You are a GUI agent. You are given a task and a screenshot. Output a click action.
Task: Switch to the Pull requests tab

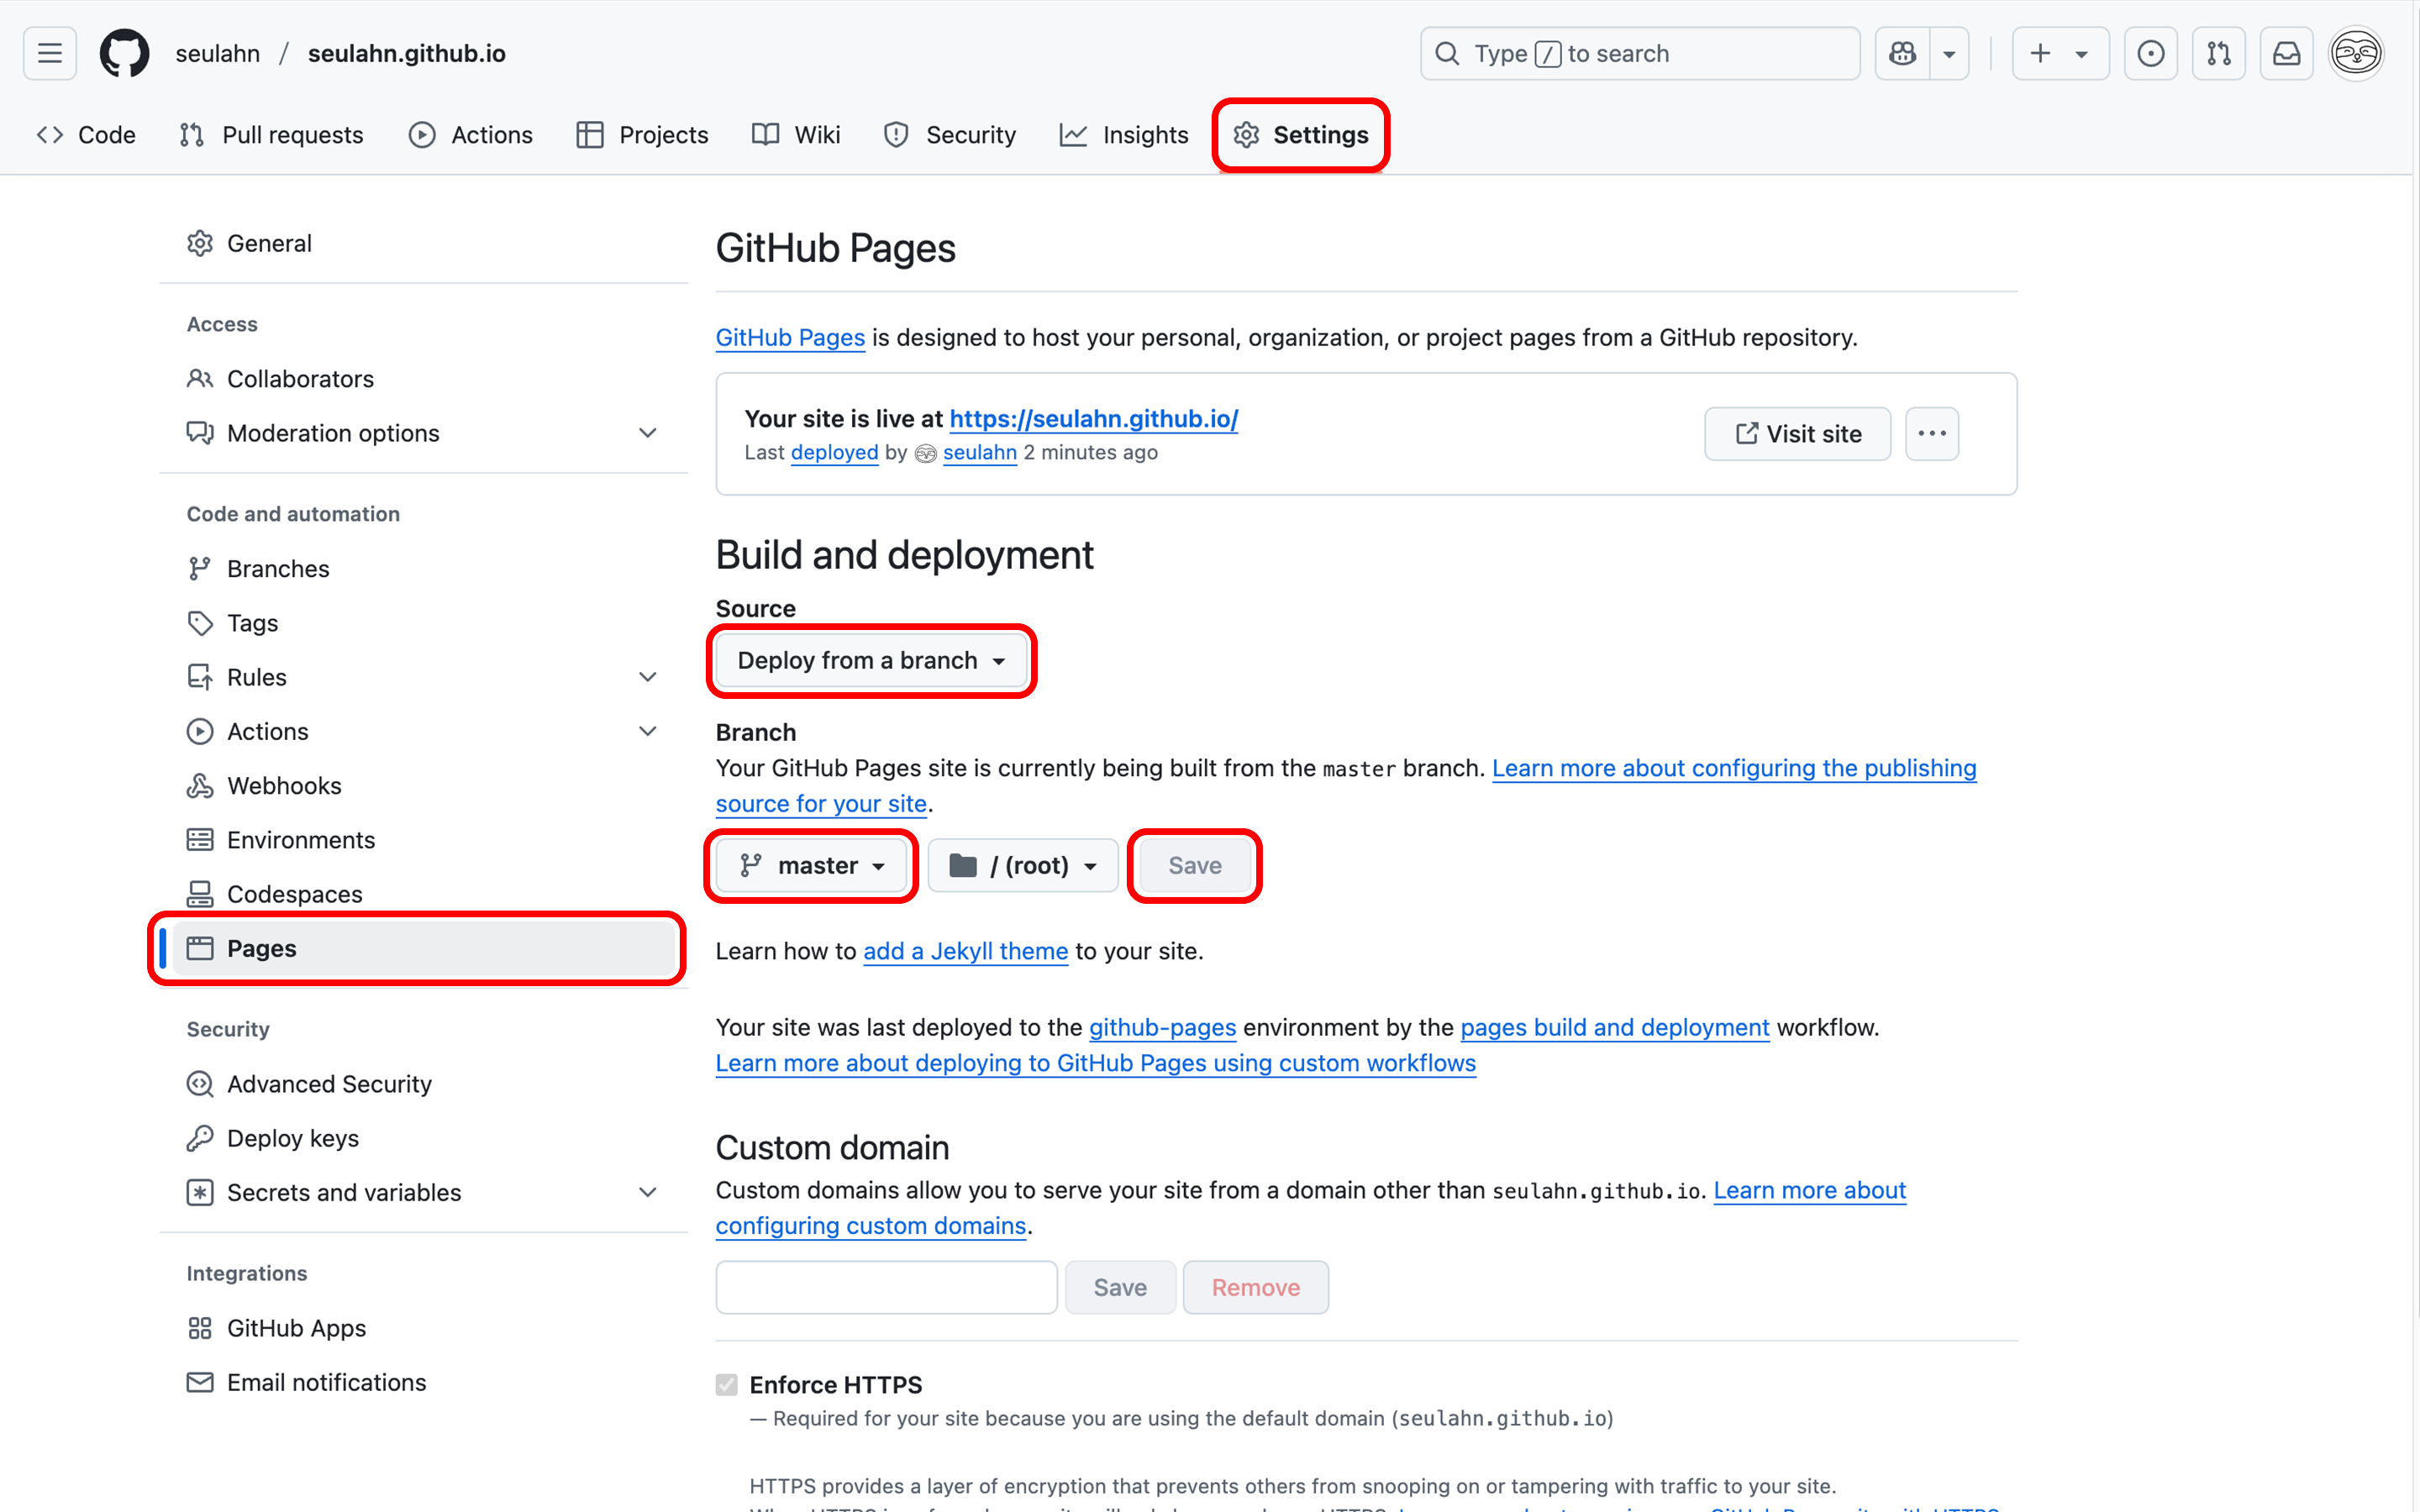pos(271,135)
